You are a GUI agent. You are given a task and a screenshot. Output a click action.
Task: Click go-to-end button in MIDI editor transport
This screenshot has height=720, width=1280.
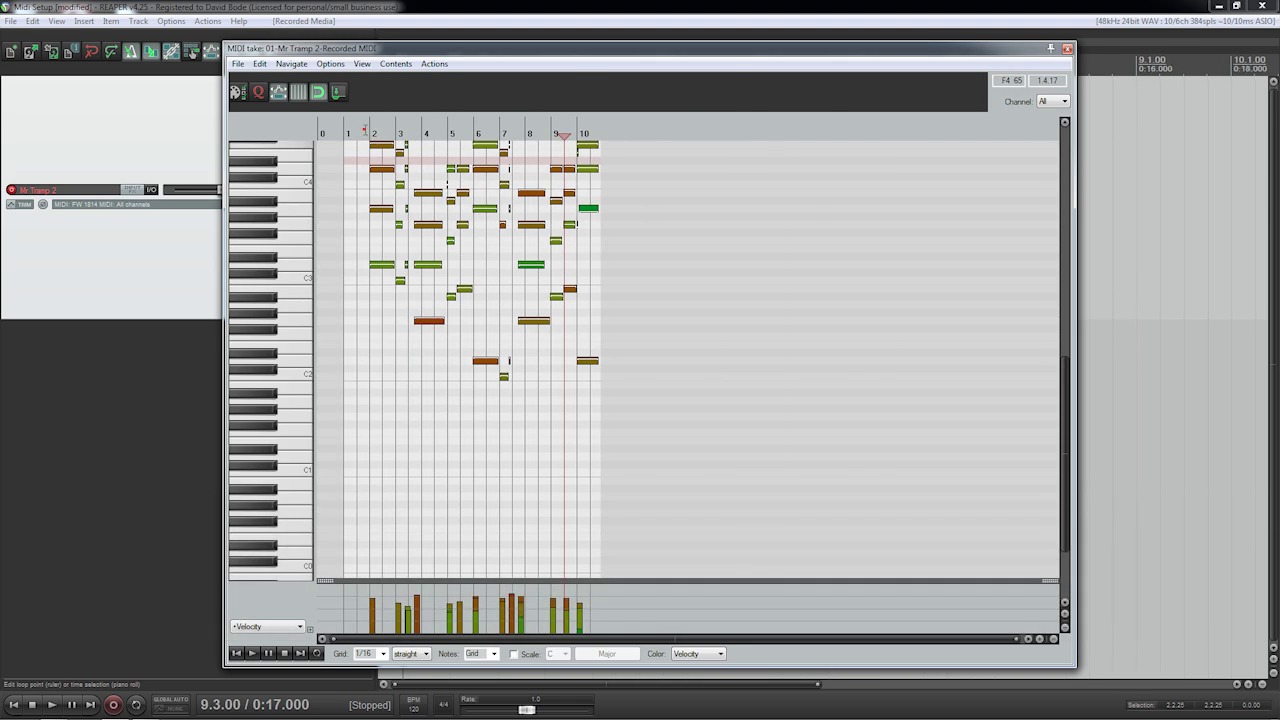tap(300, 654)
